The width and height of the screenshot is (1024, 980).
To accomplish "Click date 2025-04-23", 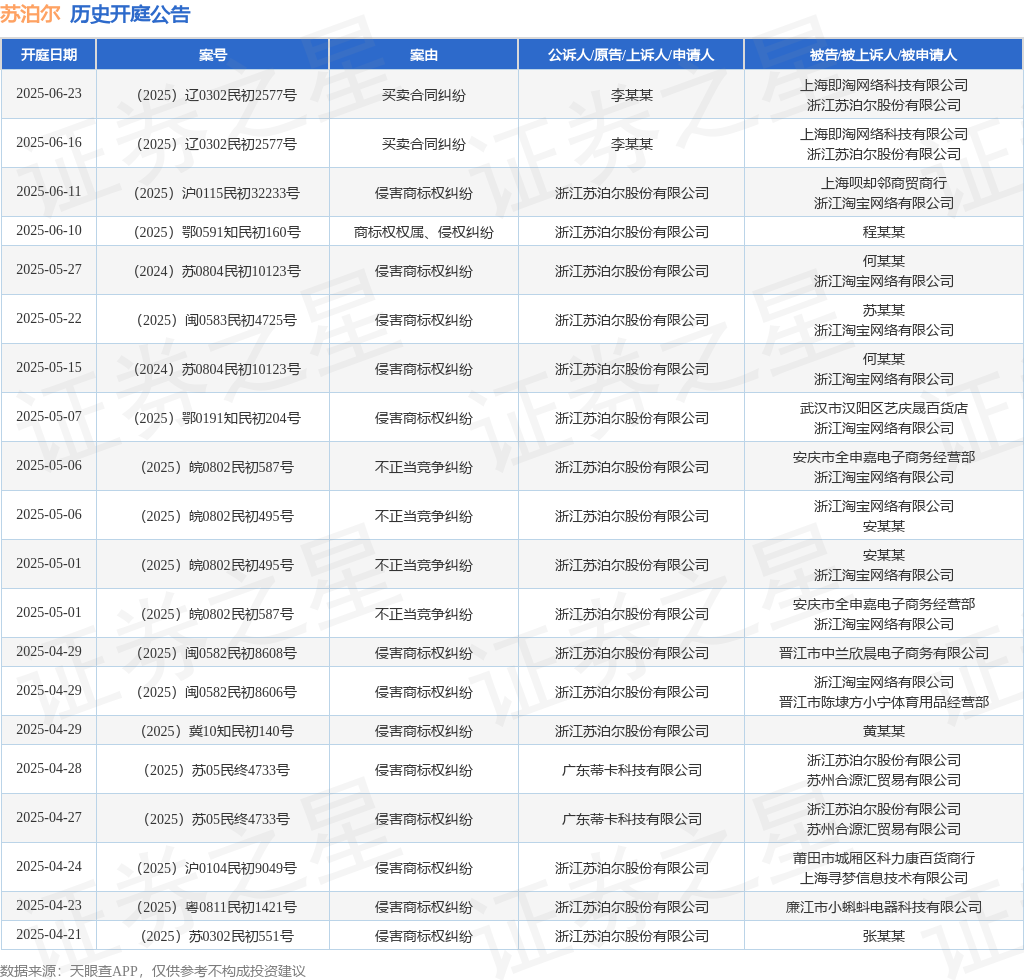I will click(x=49, y=906).
